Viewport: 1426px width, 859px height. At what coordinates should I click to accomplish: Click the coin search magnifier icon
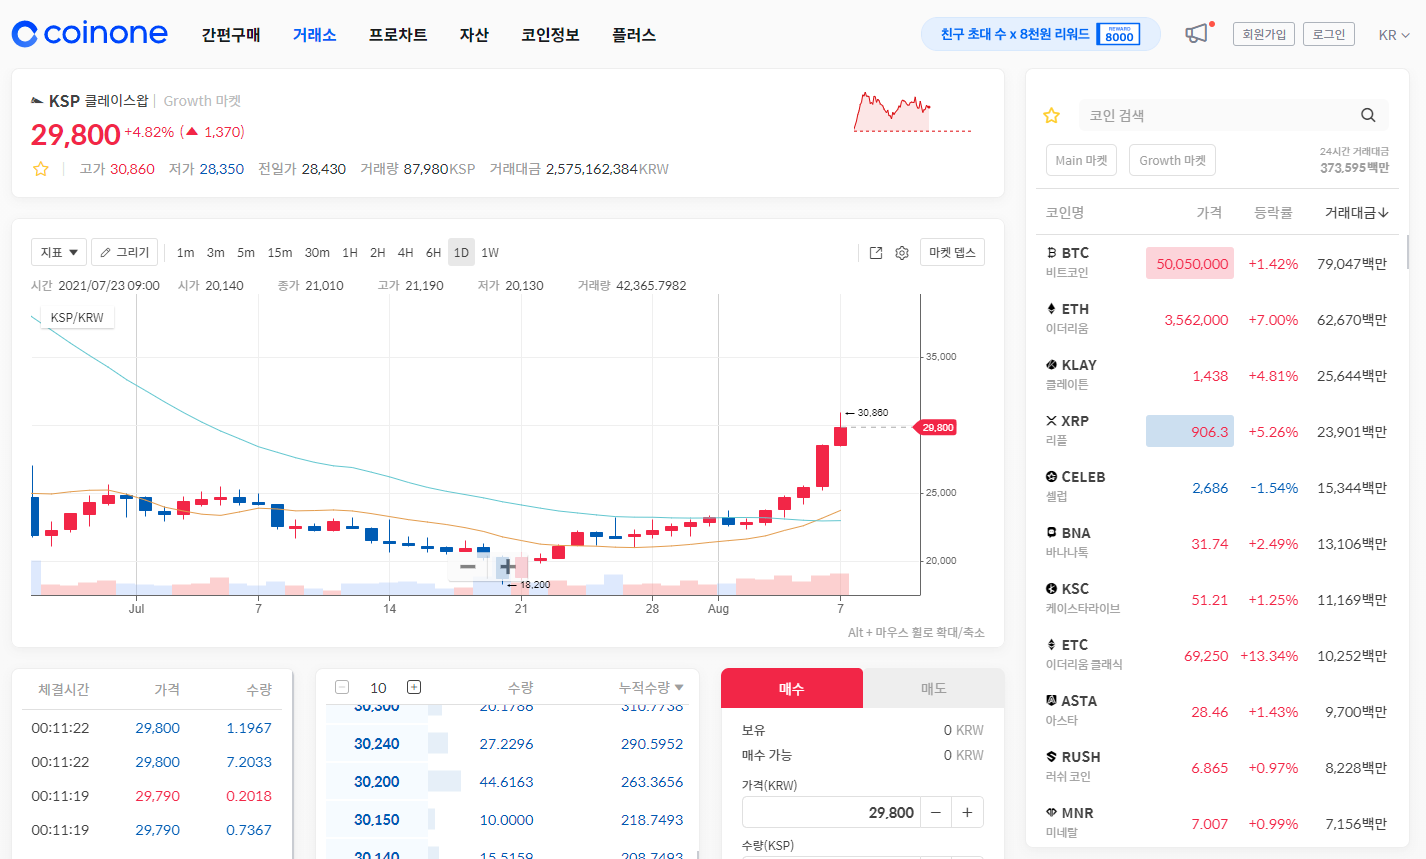pyautogui.click(x=1368, y=115)
